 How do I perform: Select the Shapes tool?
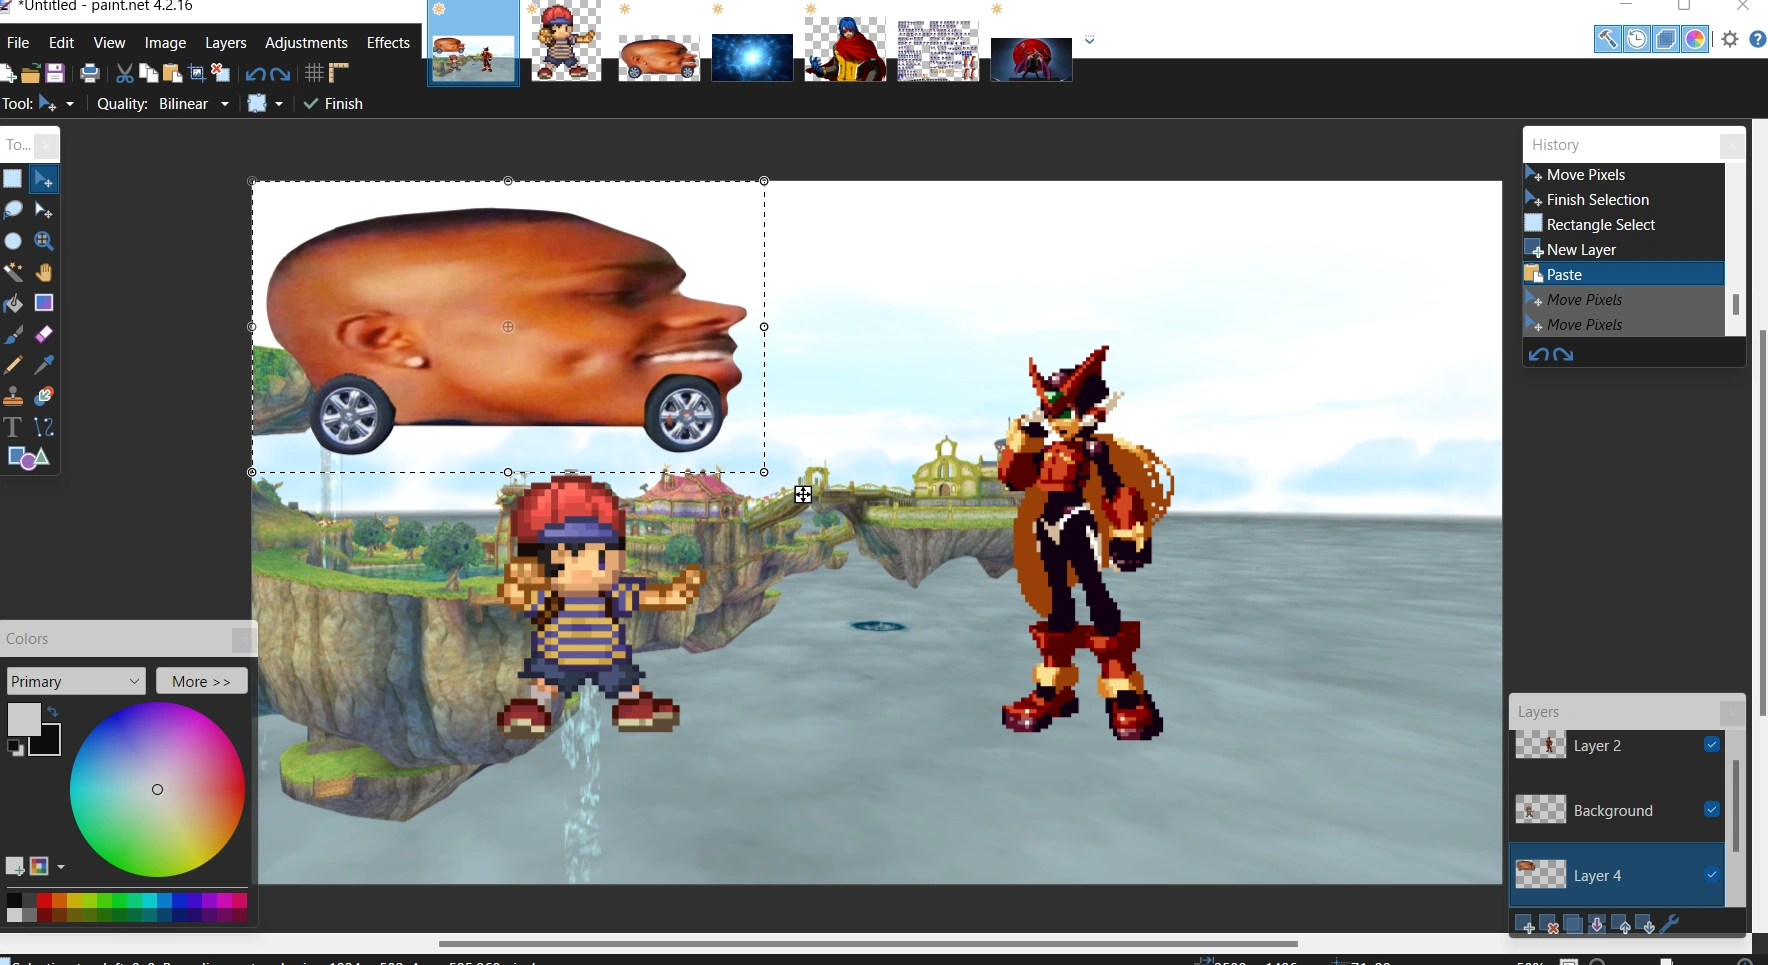point(28,458)
